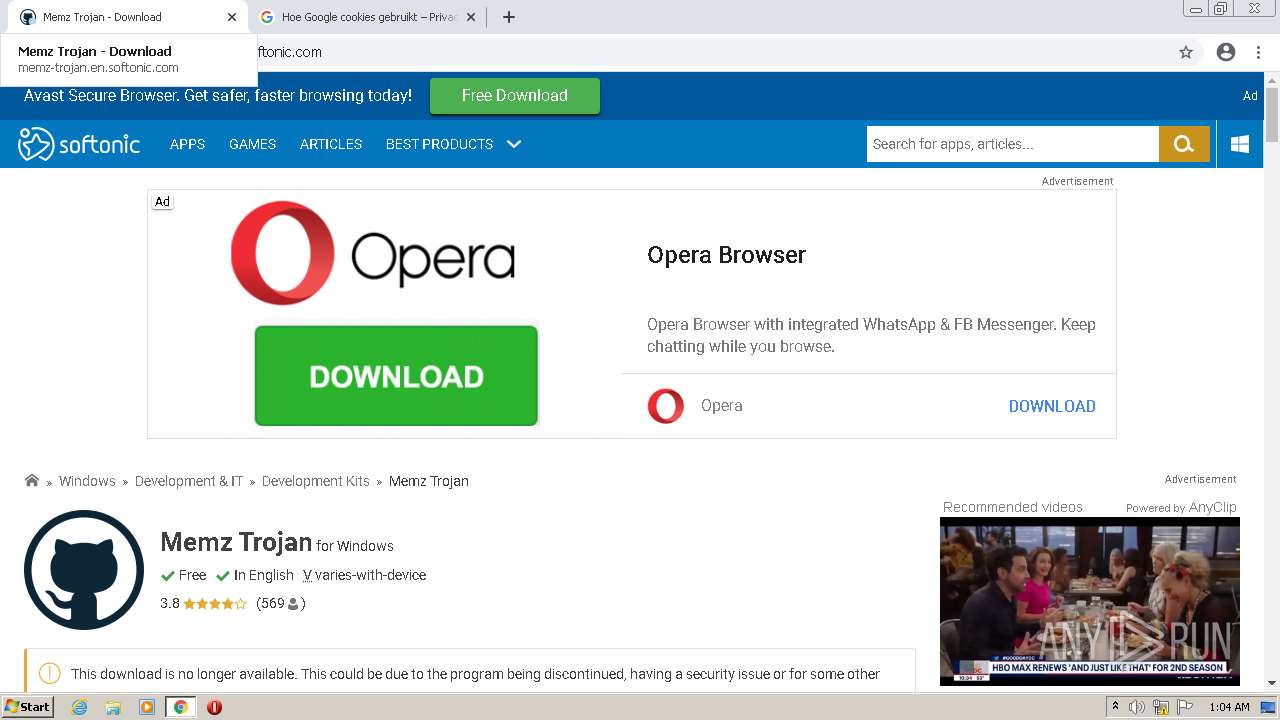Click the In English label

point(264,575)
